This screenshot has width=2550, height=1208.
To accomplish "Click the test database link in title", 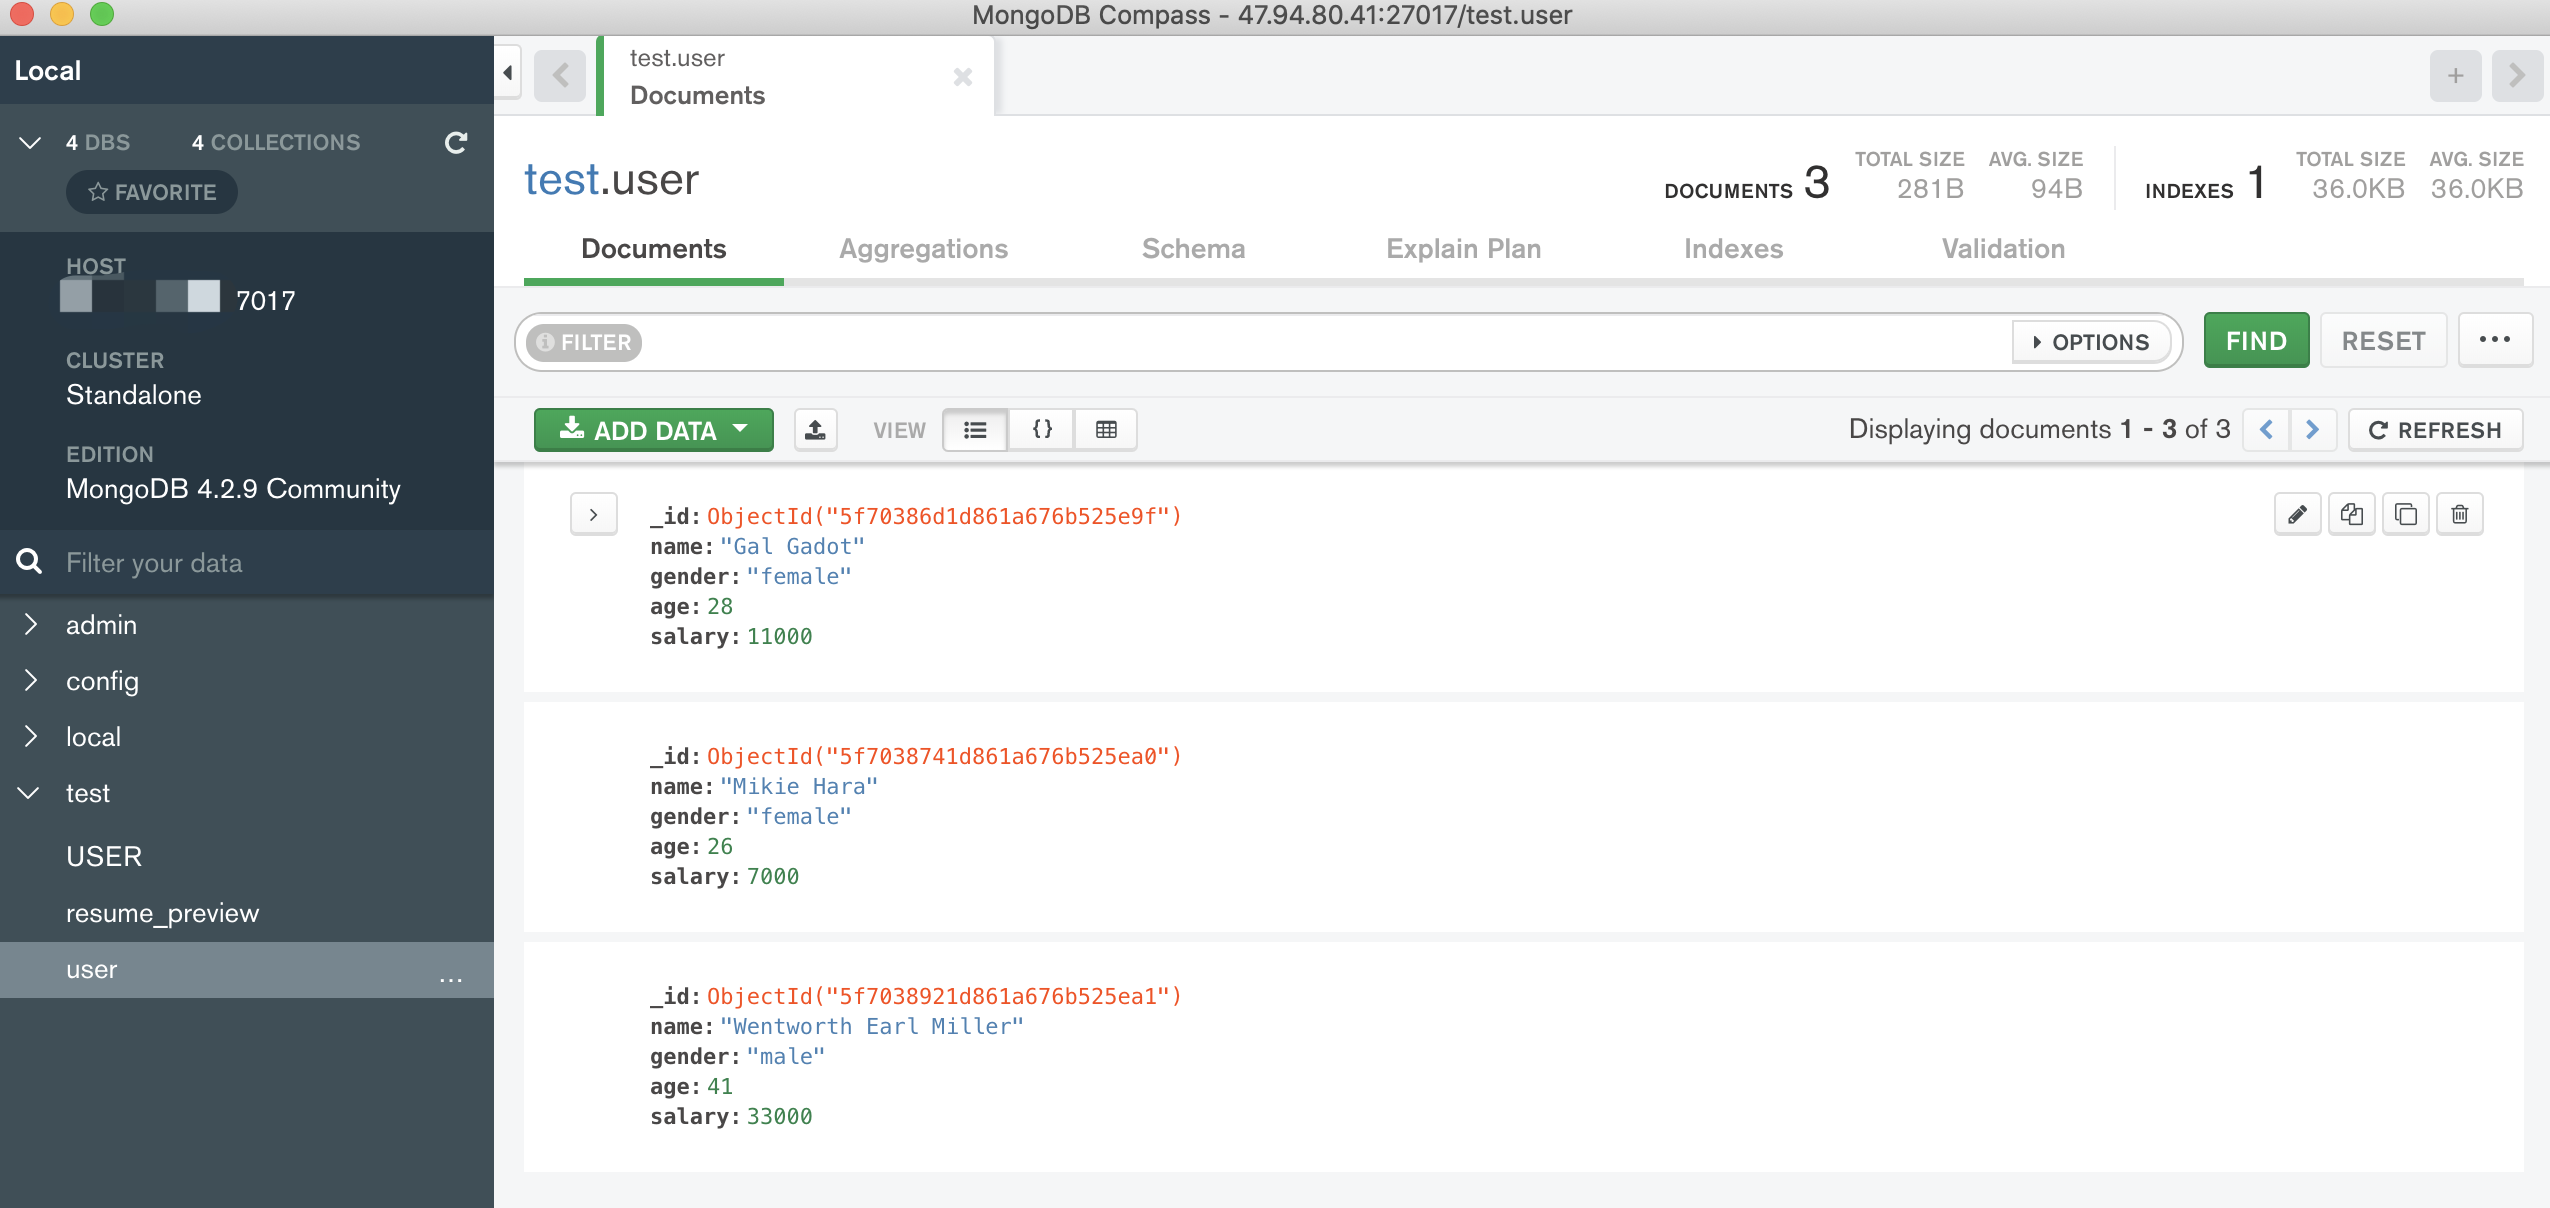I will click(x=562, y=180).
